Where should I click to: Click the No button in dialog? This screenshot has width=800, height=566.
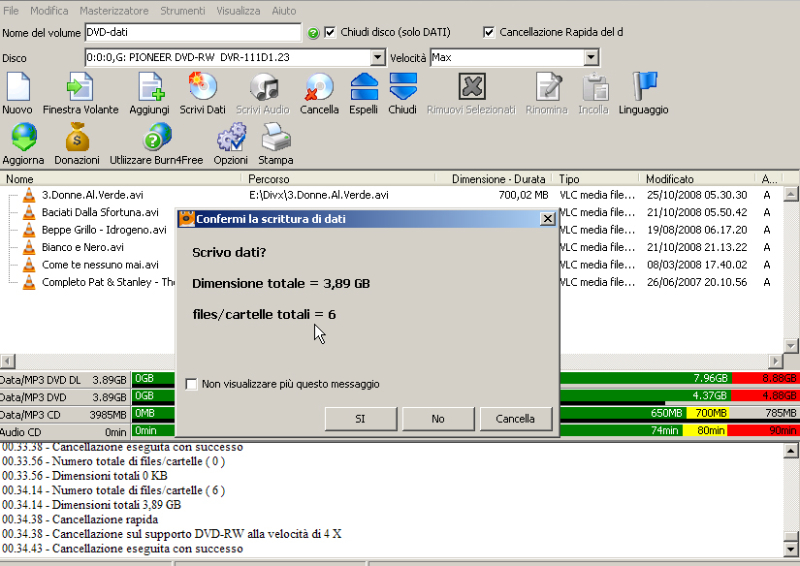(x=438, y=419)
